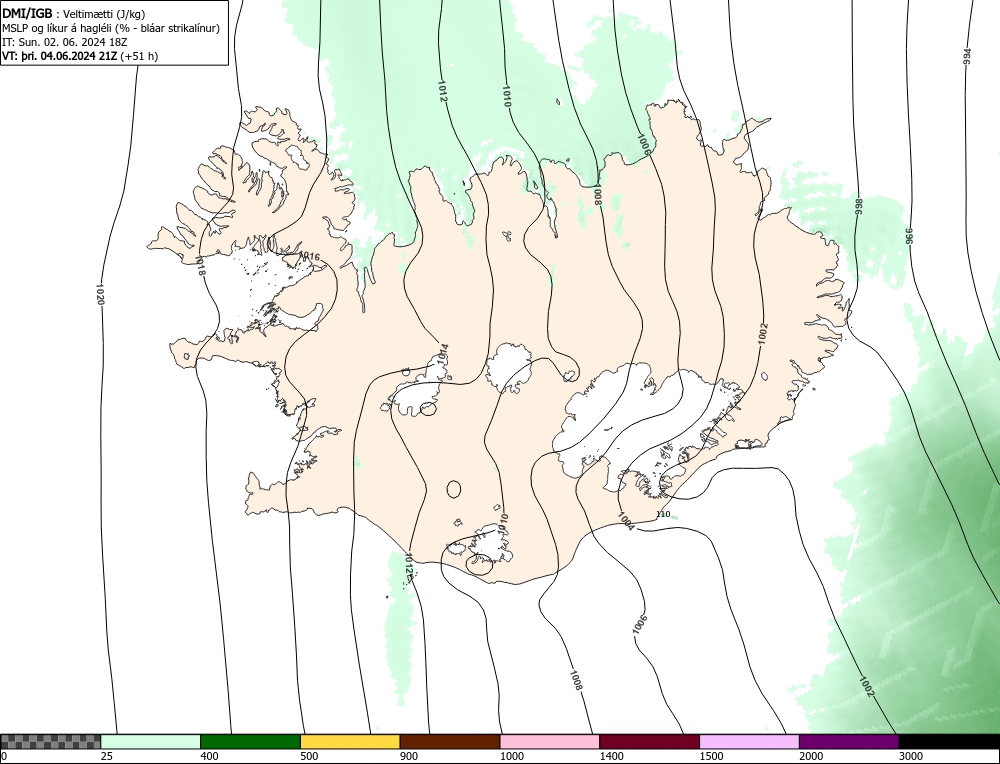Click the 994 isobar label
Viewport: 1000px width, 764px height.
click(x=967, y=57)
